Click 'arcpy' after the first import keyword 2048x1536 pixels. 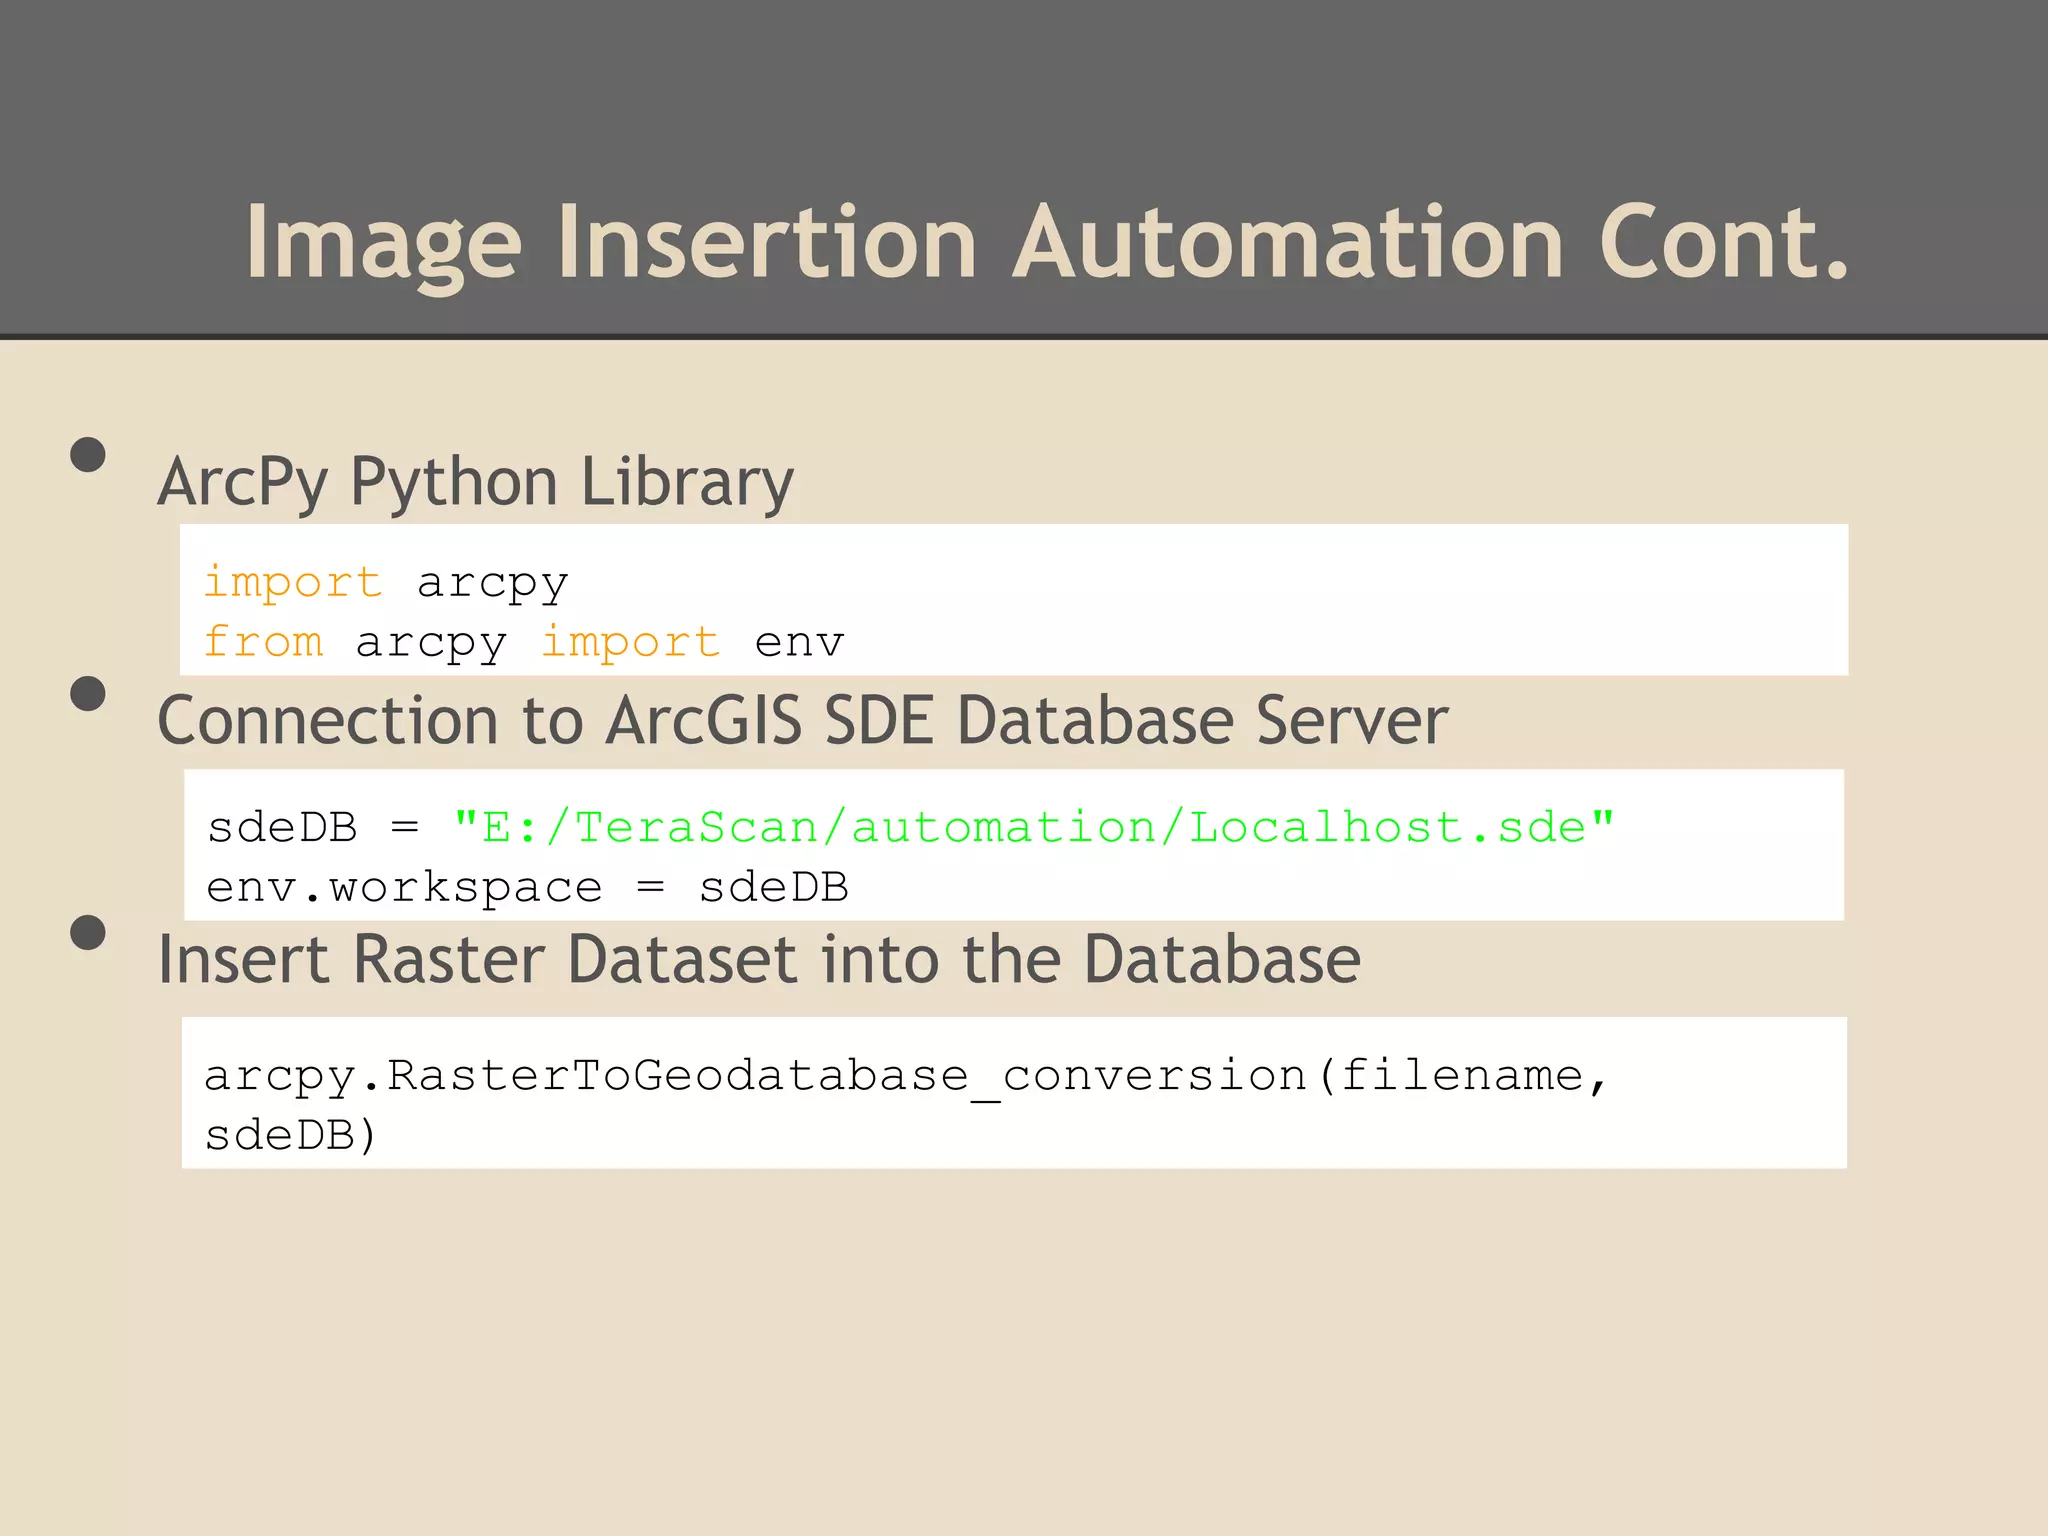[493, 585]
